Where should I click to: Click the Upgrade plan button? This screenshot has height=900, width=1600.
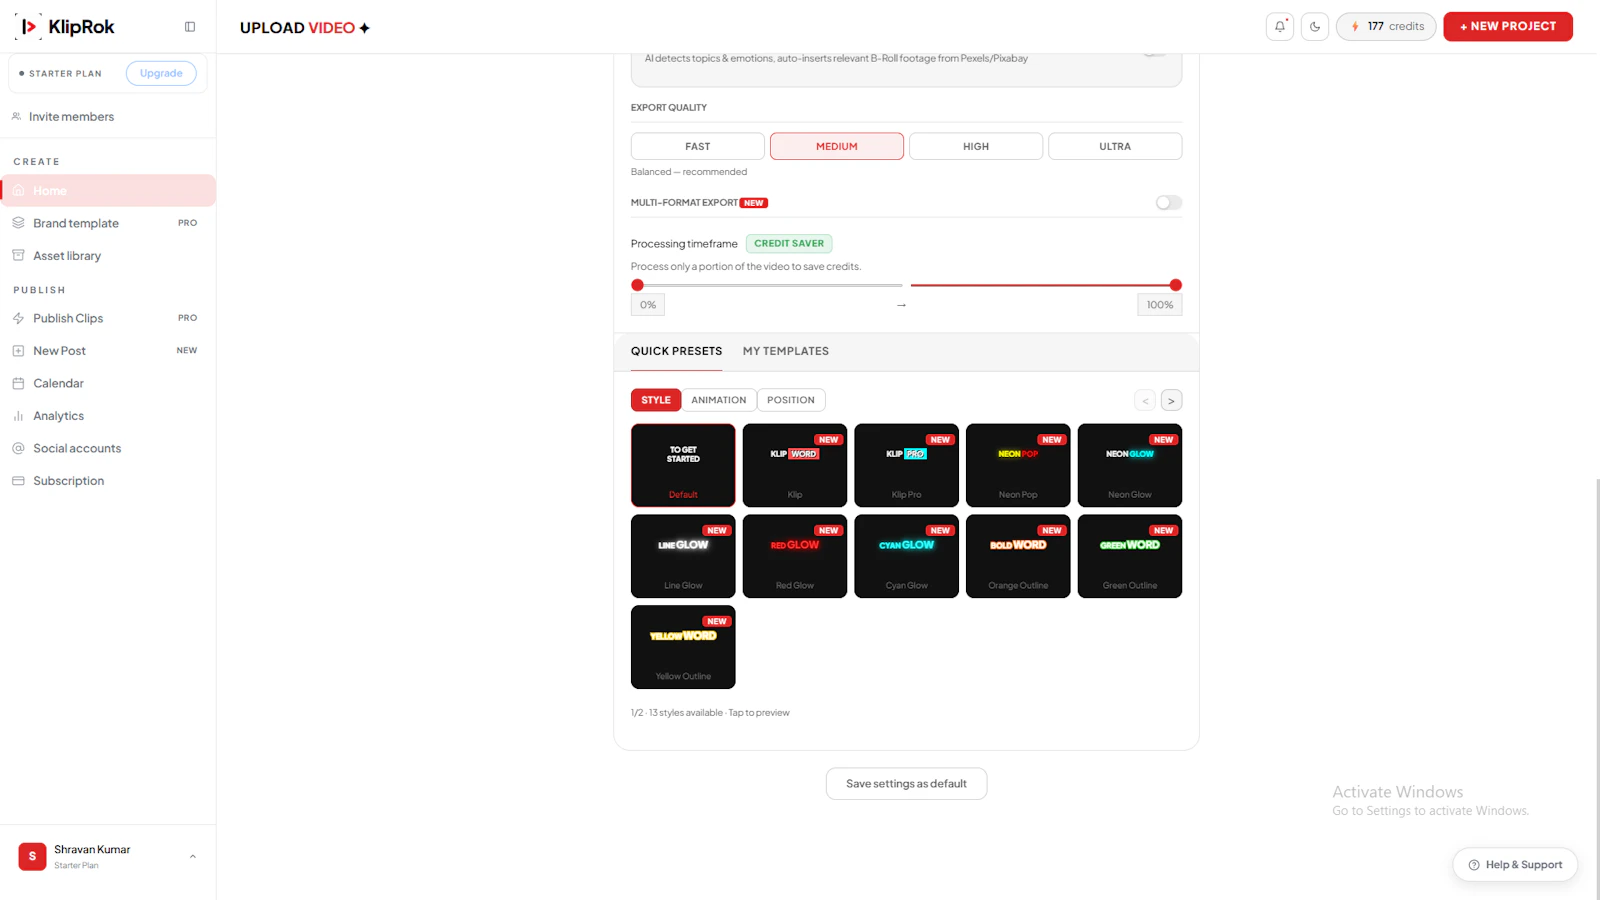point(161,73)
